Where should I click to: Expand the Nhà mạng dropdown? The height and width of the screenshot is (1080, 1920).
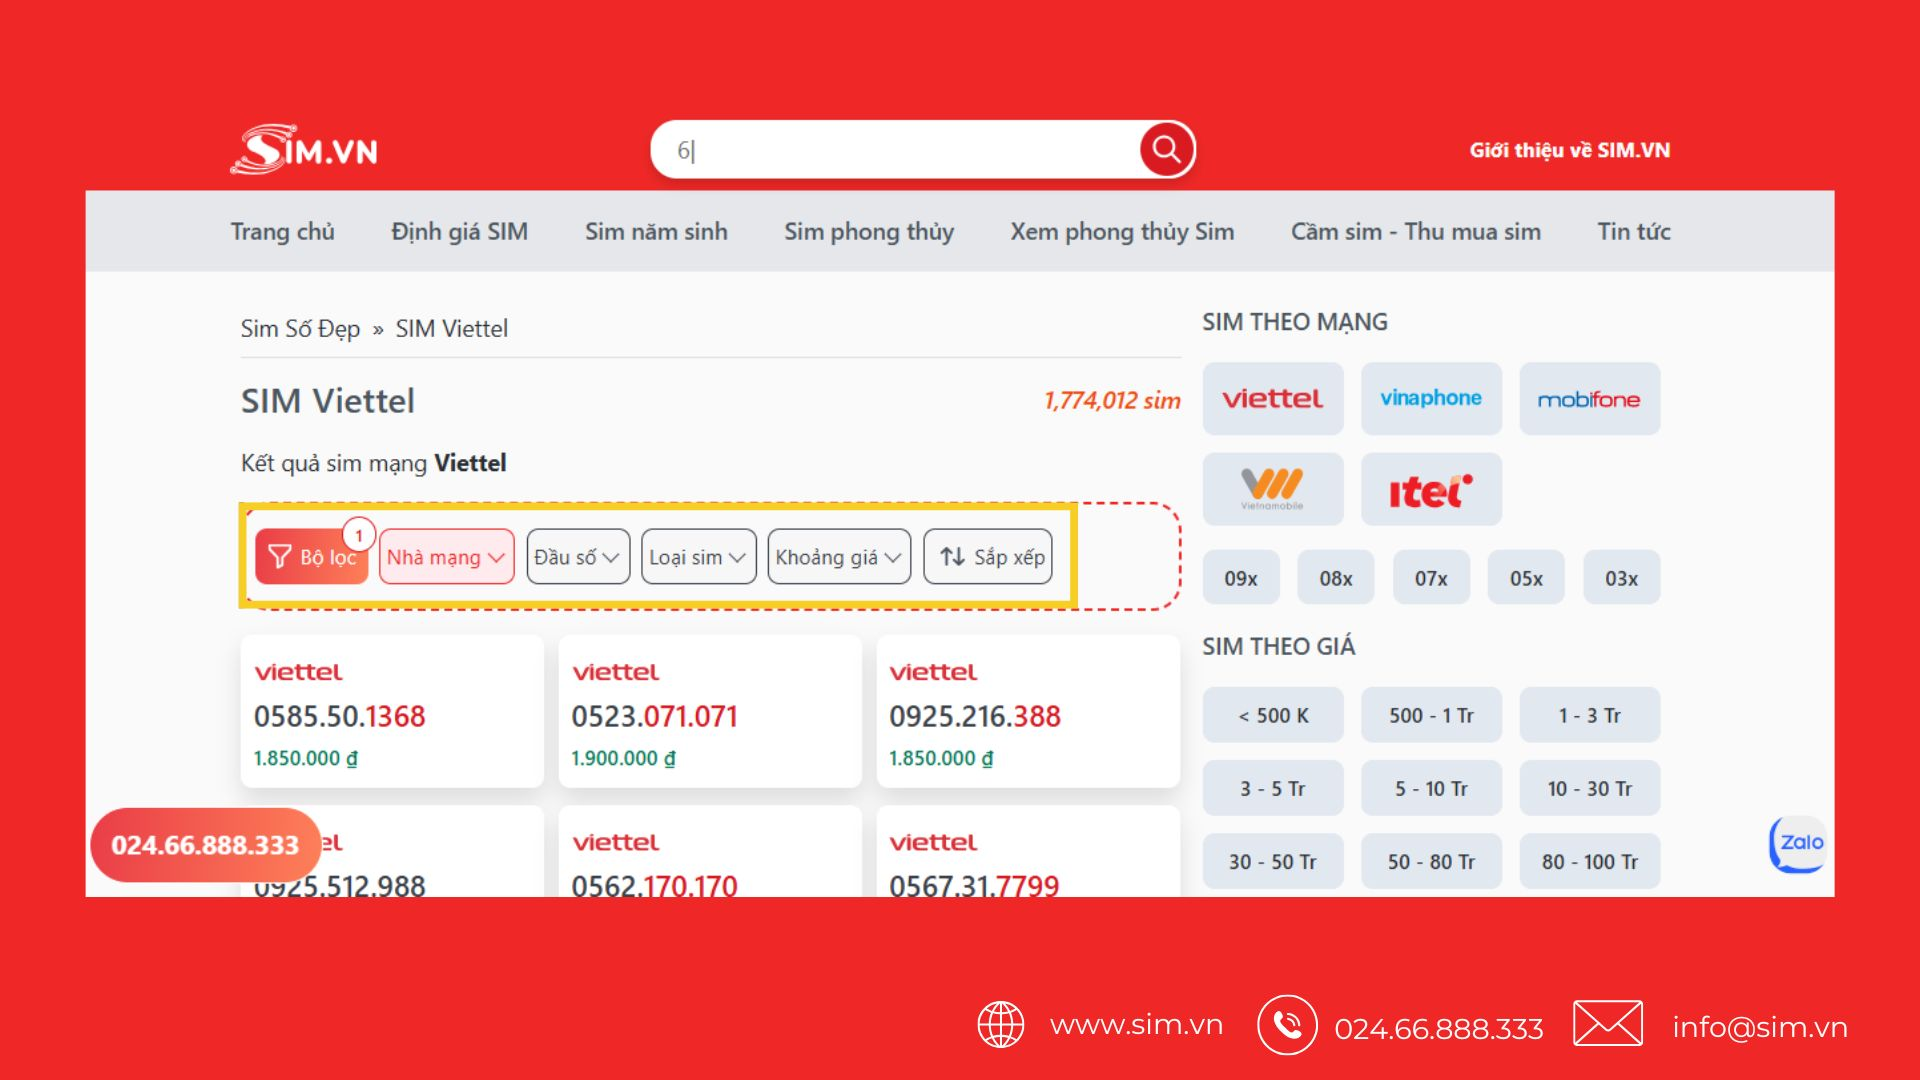(x=446, y=557)
